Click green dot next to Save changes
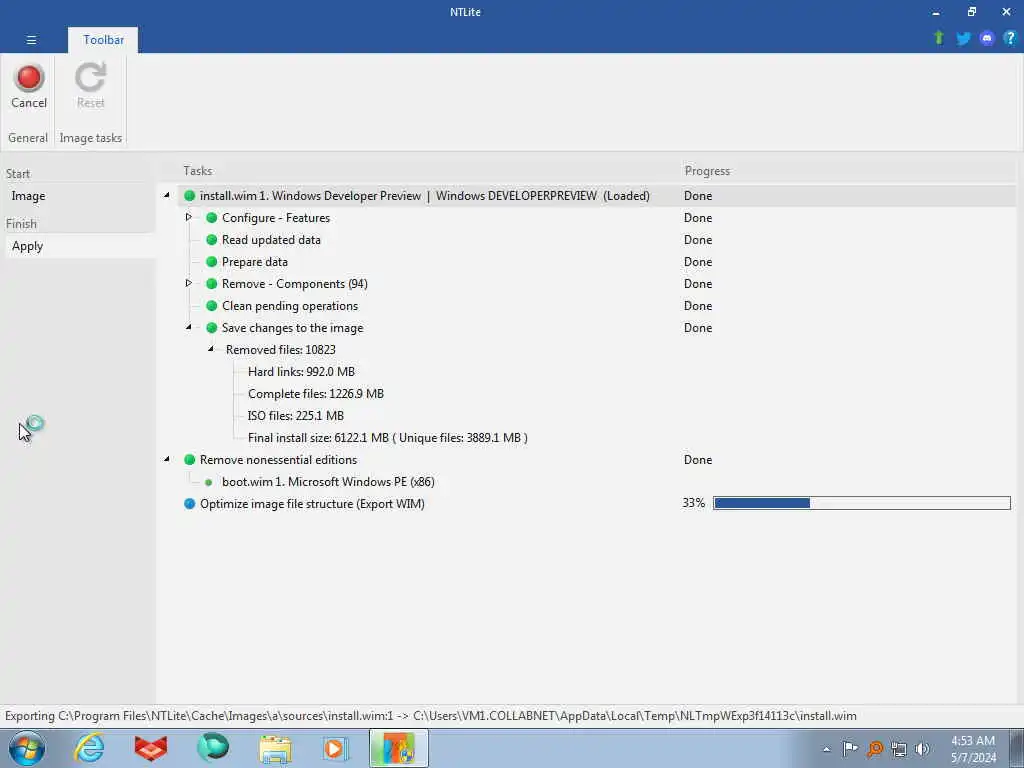Image resolution: width=1024 pixels, height=768 pixels. 212,328
